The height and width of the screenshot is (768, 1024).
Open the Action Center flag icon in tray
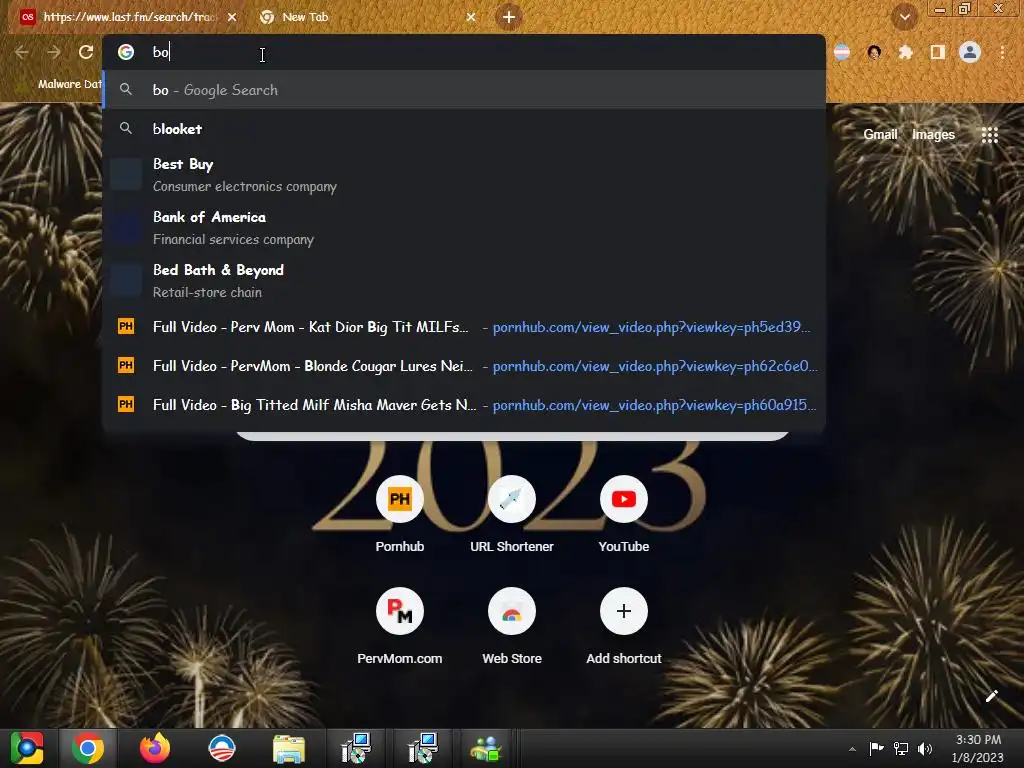coord(876,748)
